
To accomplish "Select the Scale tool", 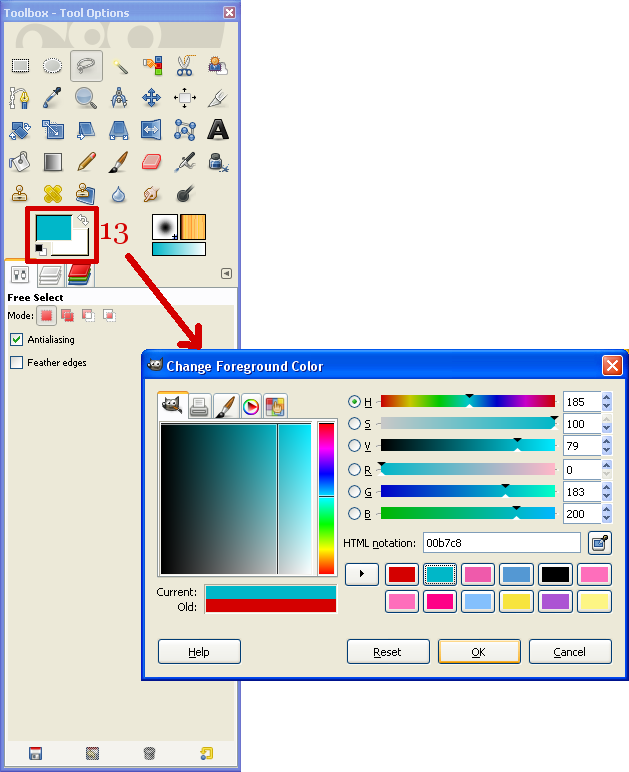I will 53,130.
